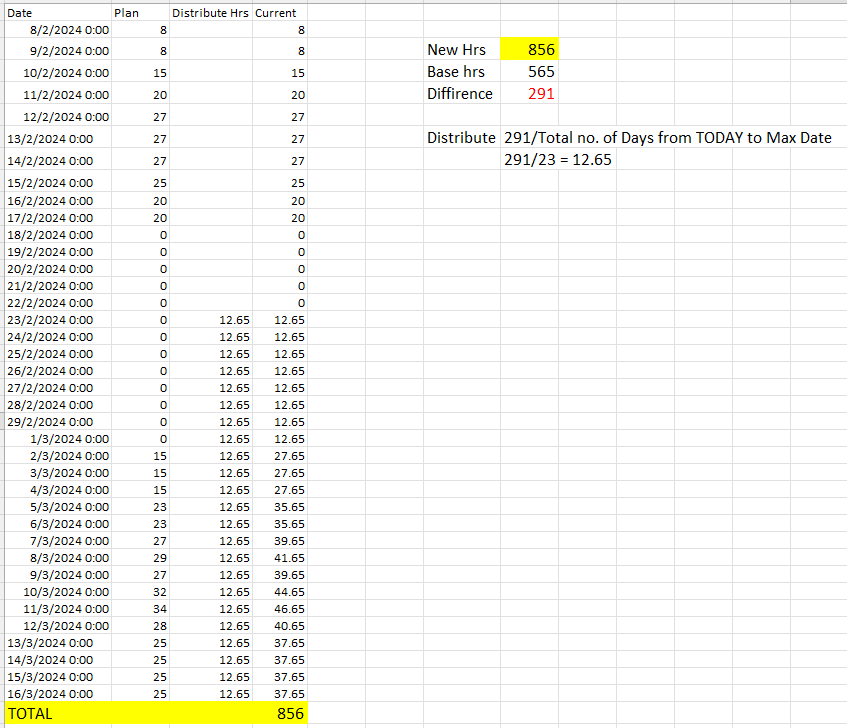Select the Distribute label cell

point(462,138)
